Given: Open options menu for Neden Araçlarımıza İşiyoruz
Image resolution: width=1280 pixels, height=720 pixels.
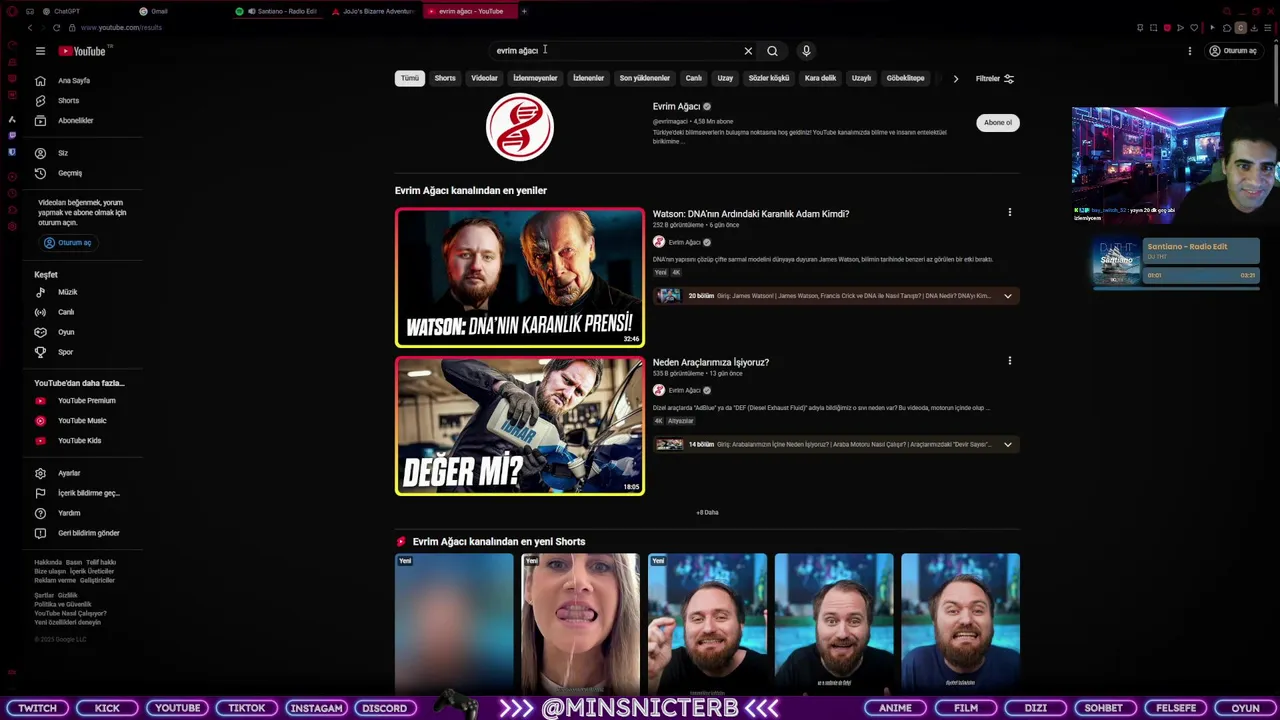Looking at the screenshot, I should pyautogui.click(x=1010, y=360).
